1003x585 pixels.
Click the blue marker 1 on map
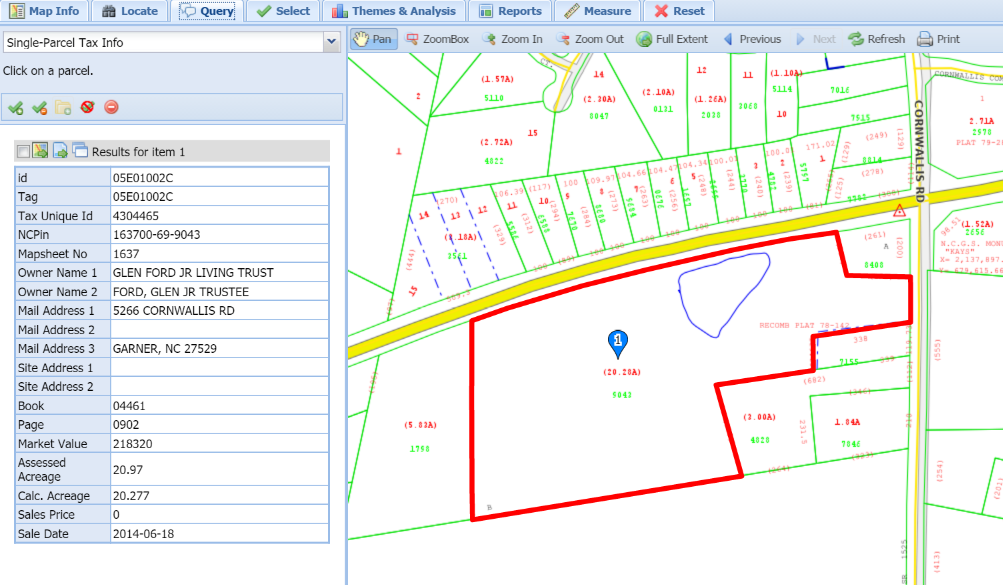(618, 343)
